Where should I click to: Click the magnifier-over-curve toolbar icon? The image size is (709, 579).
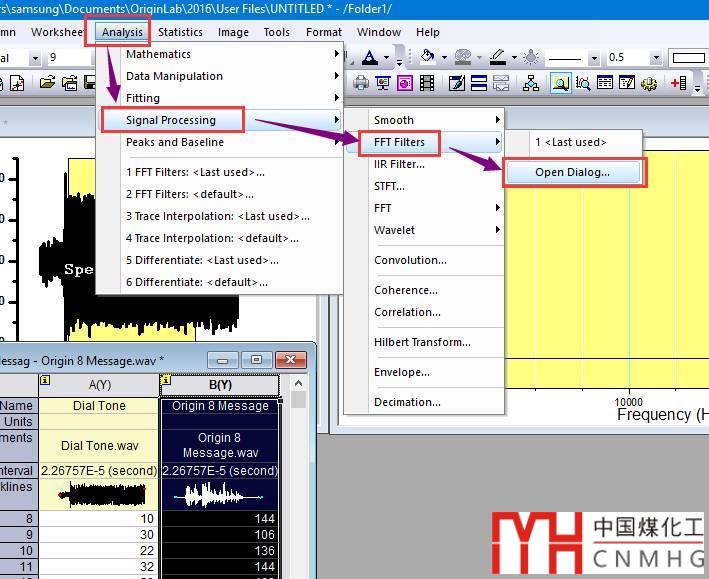pos(582,84)
